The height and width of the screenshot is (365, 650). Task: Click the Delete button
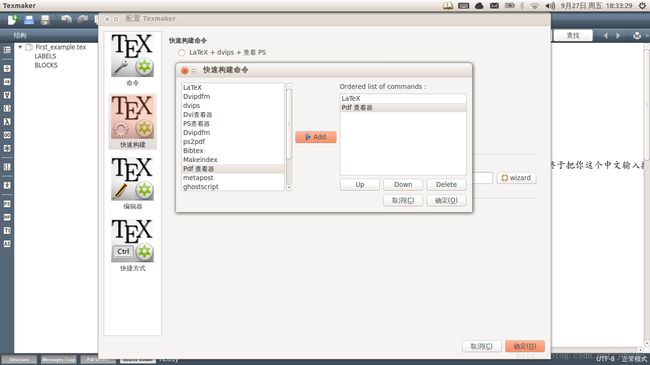pos(446,185)
